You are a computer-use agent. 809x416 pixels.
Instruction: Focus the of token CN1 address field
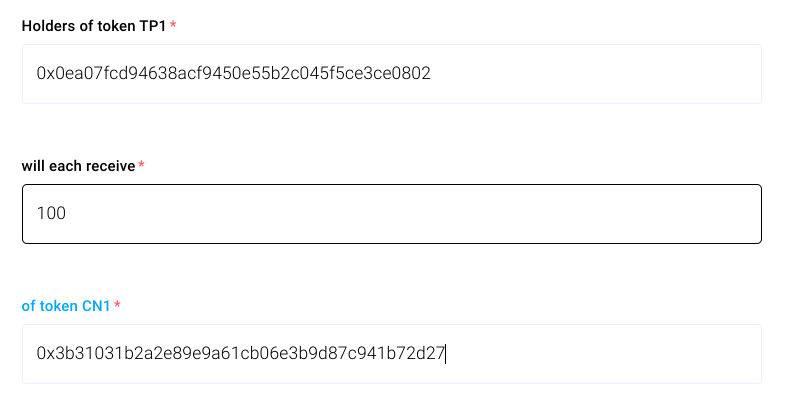click(391, 353)
